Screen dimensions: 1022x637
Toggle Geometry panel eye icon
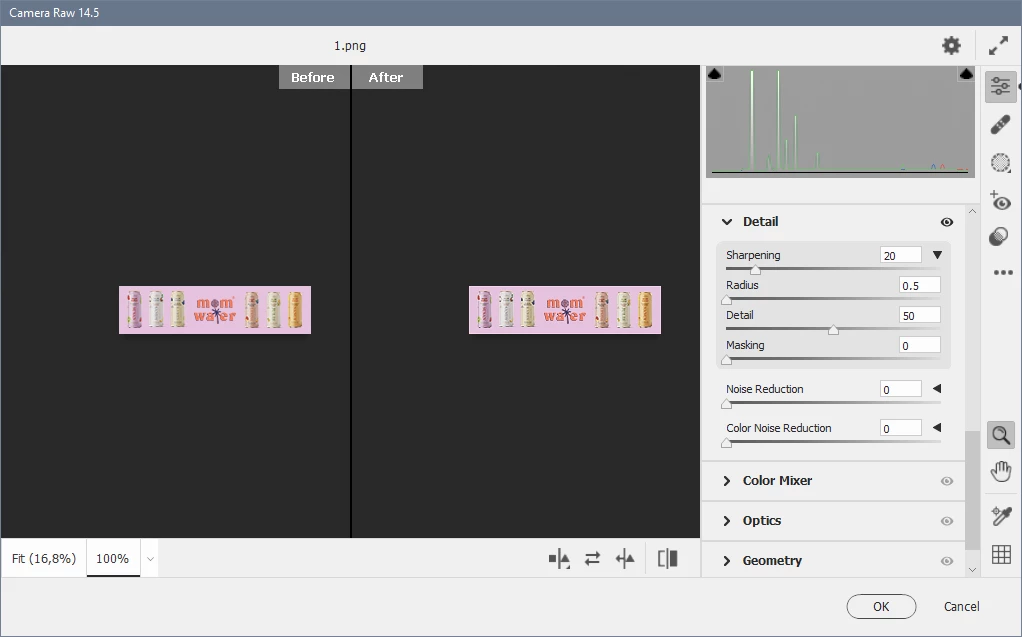947,561
